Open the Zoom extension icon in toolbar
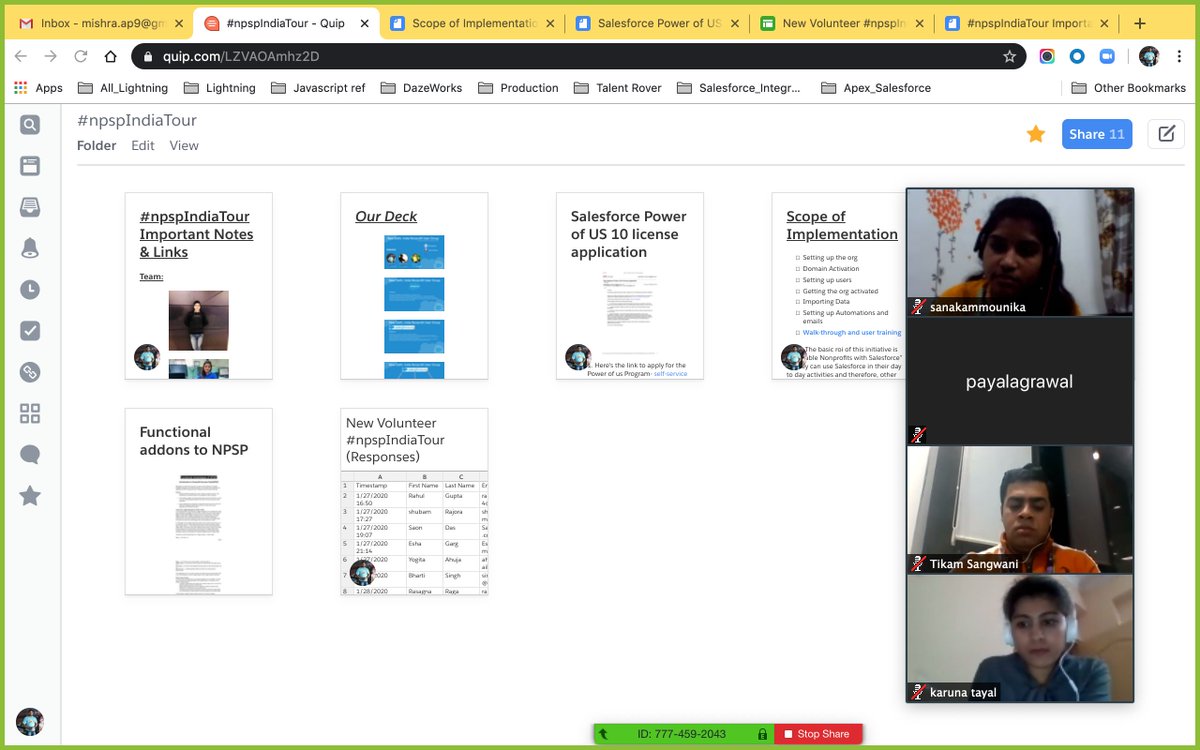Screen dimensions: 1200x750 click(1107, 57)
